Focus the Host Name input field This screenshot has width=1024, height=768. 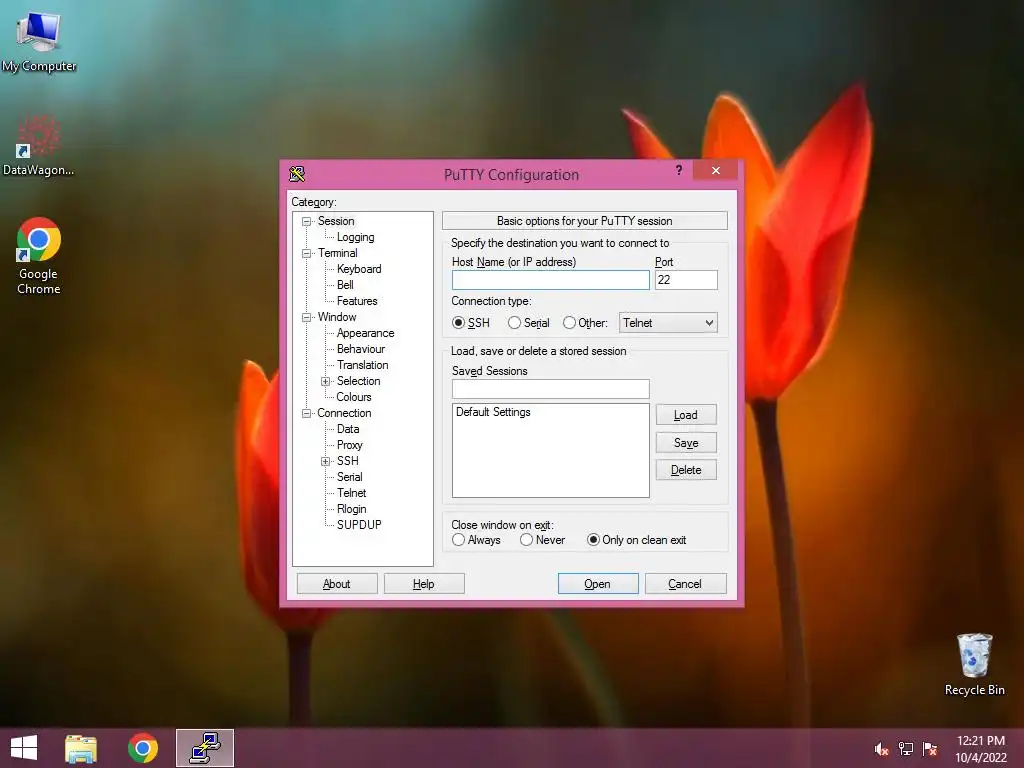point(551,280)
